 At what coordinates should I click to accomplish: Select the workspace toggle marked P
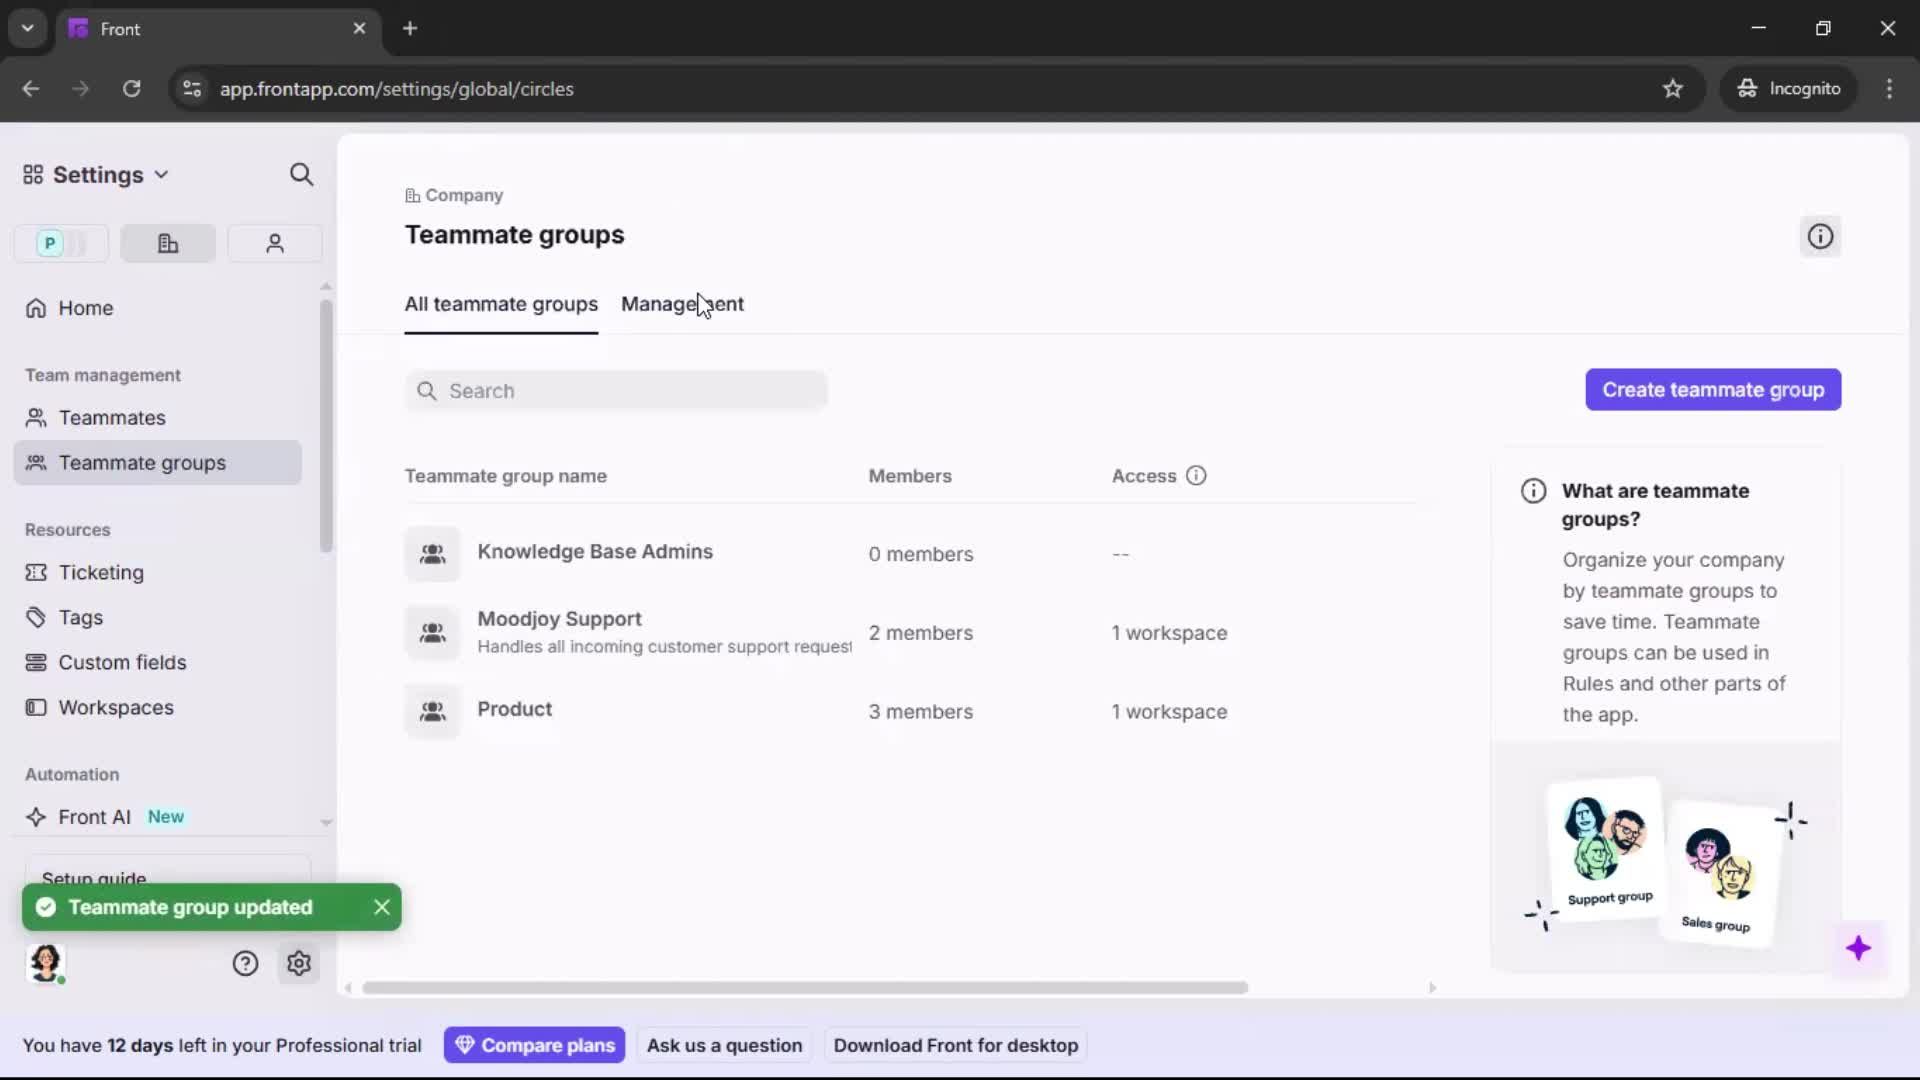pos(60,243)
